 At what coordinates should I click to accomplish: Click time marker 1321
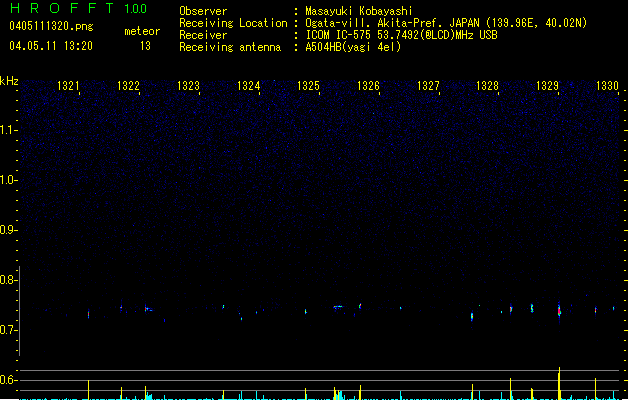[68, 86]
